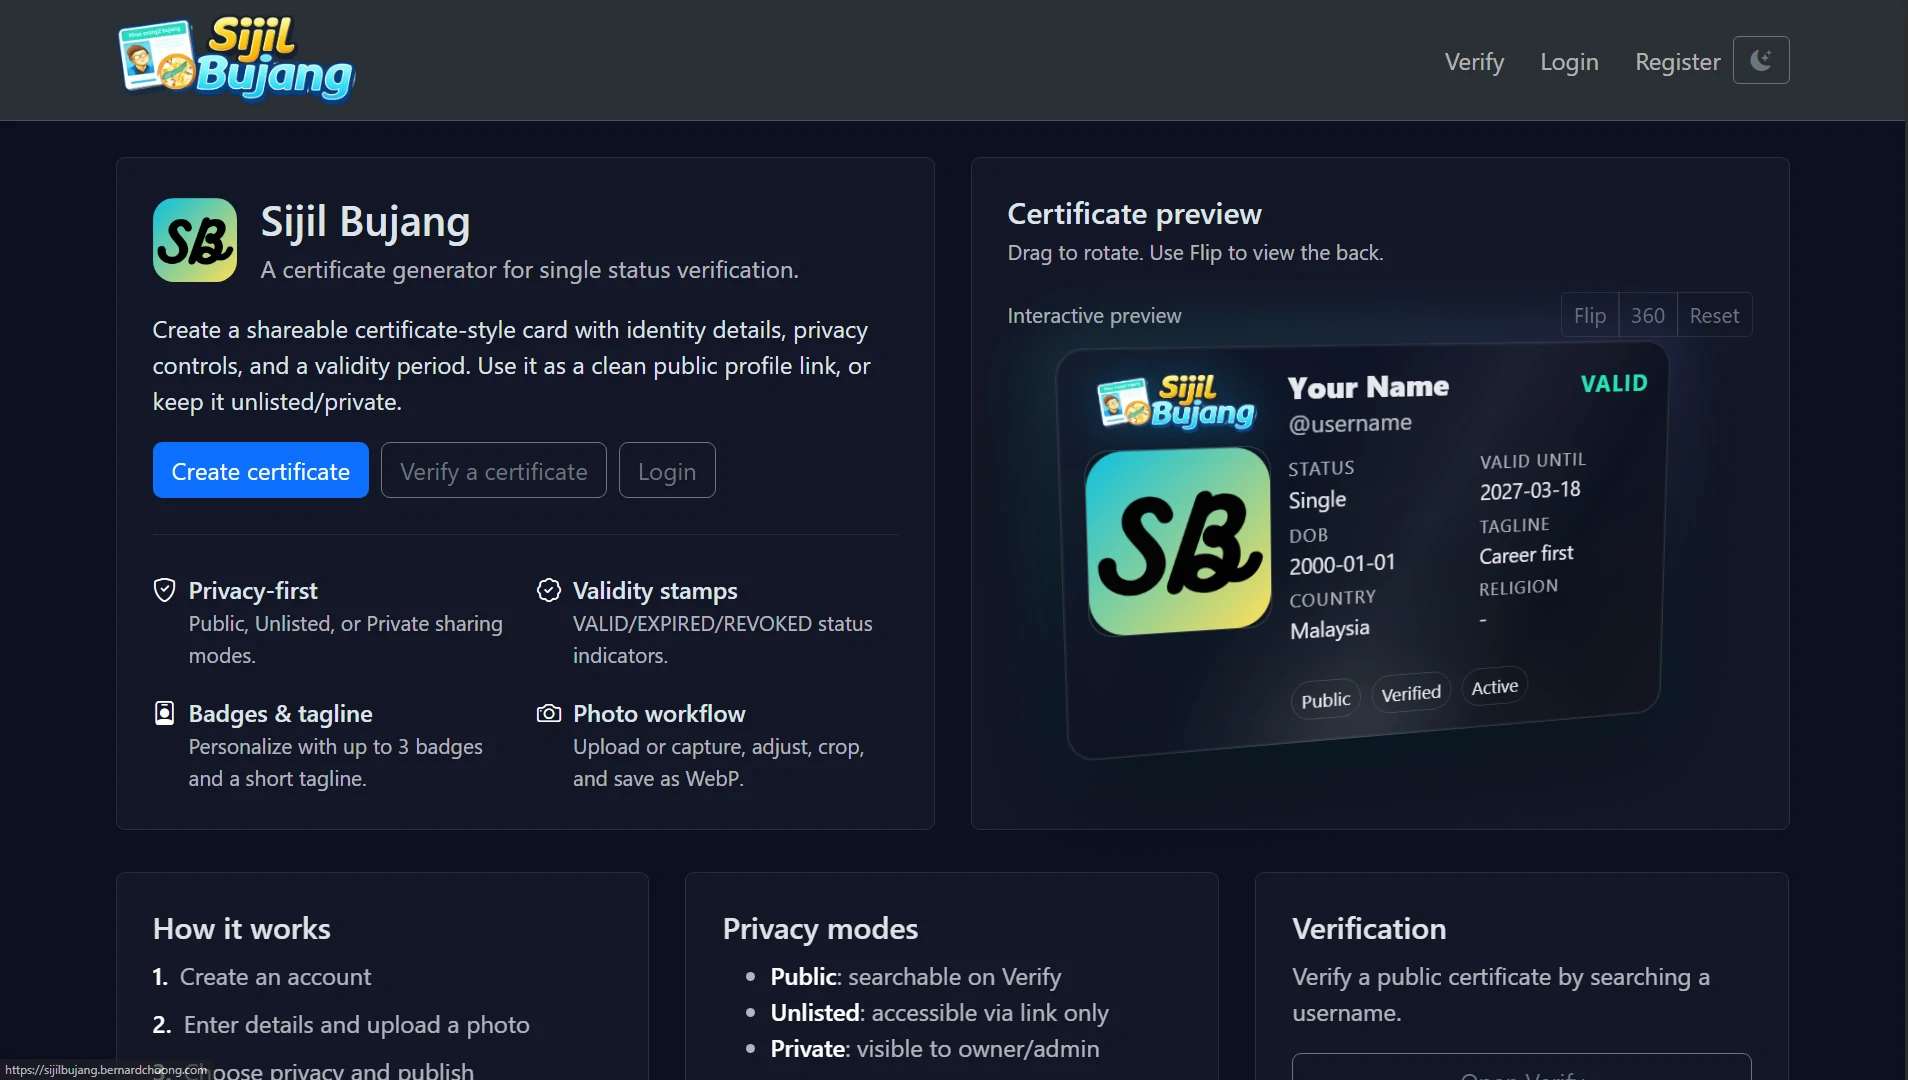The image size is (1908, 1080).
Task: Click the Login button below description
Action: [667, 470]
